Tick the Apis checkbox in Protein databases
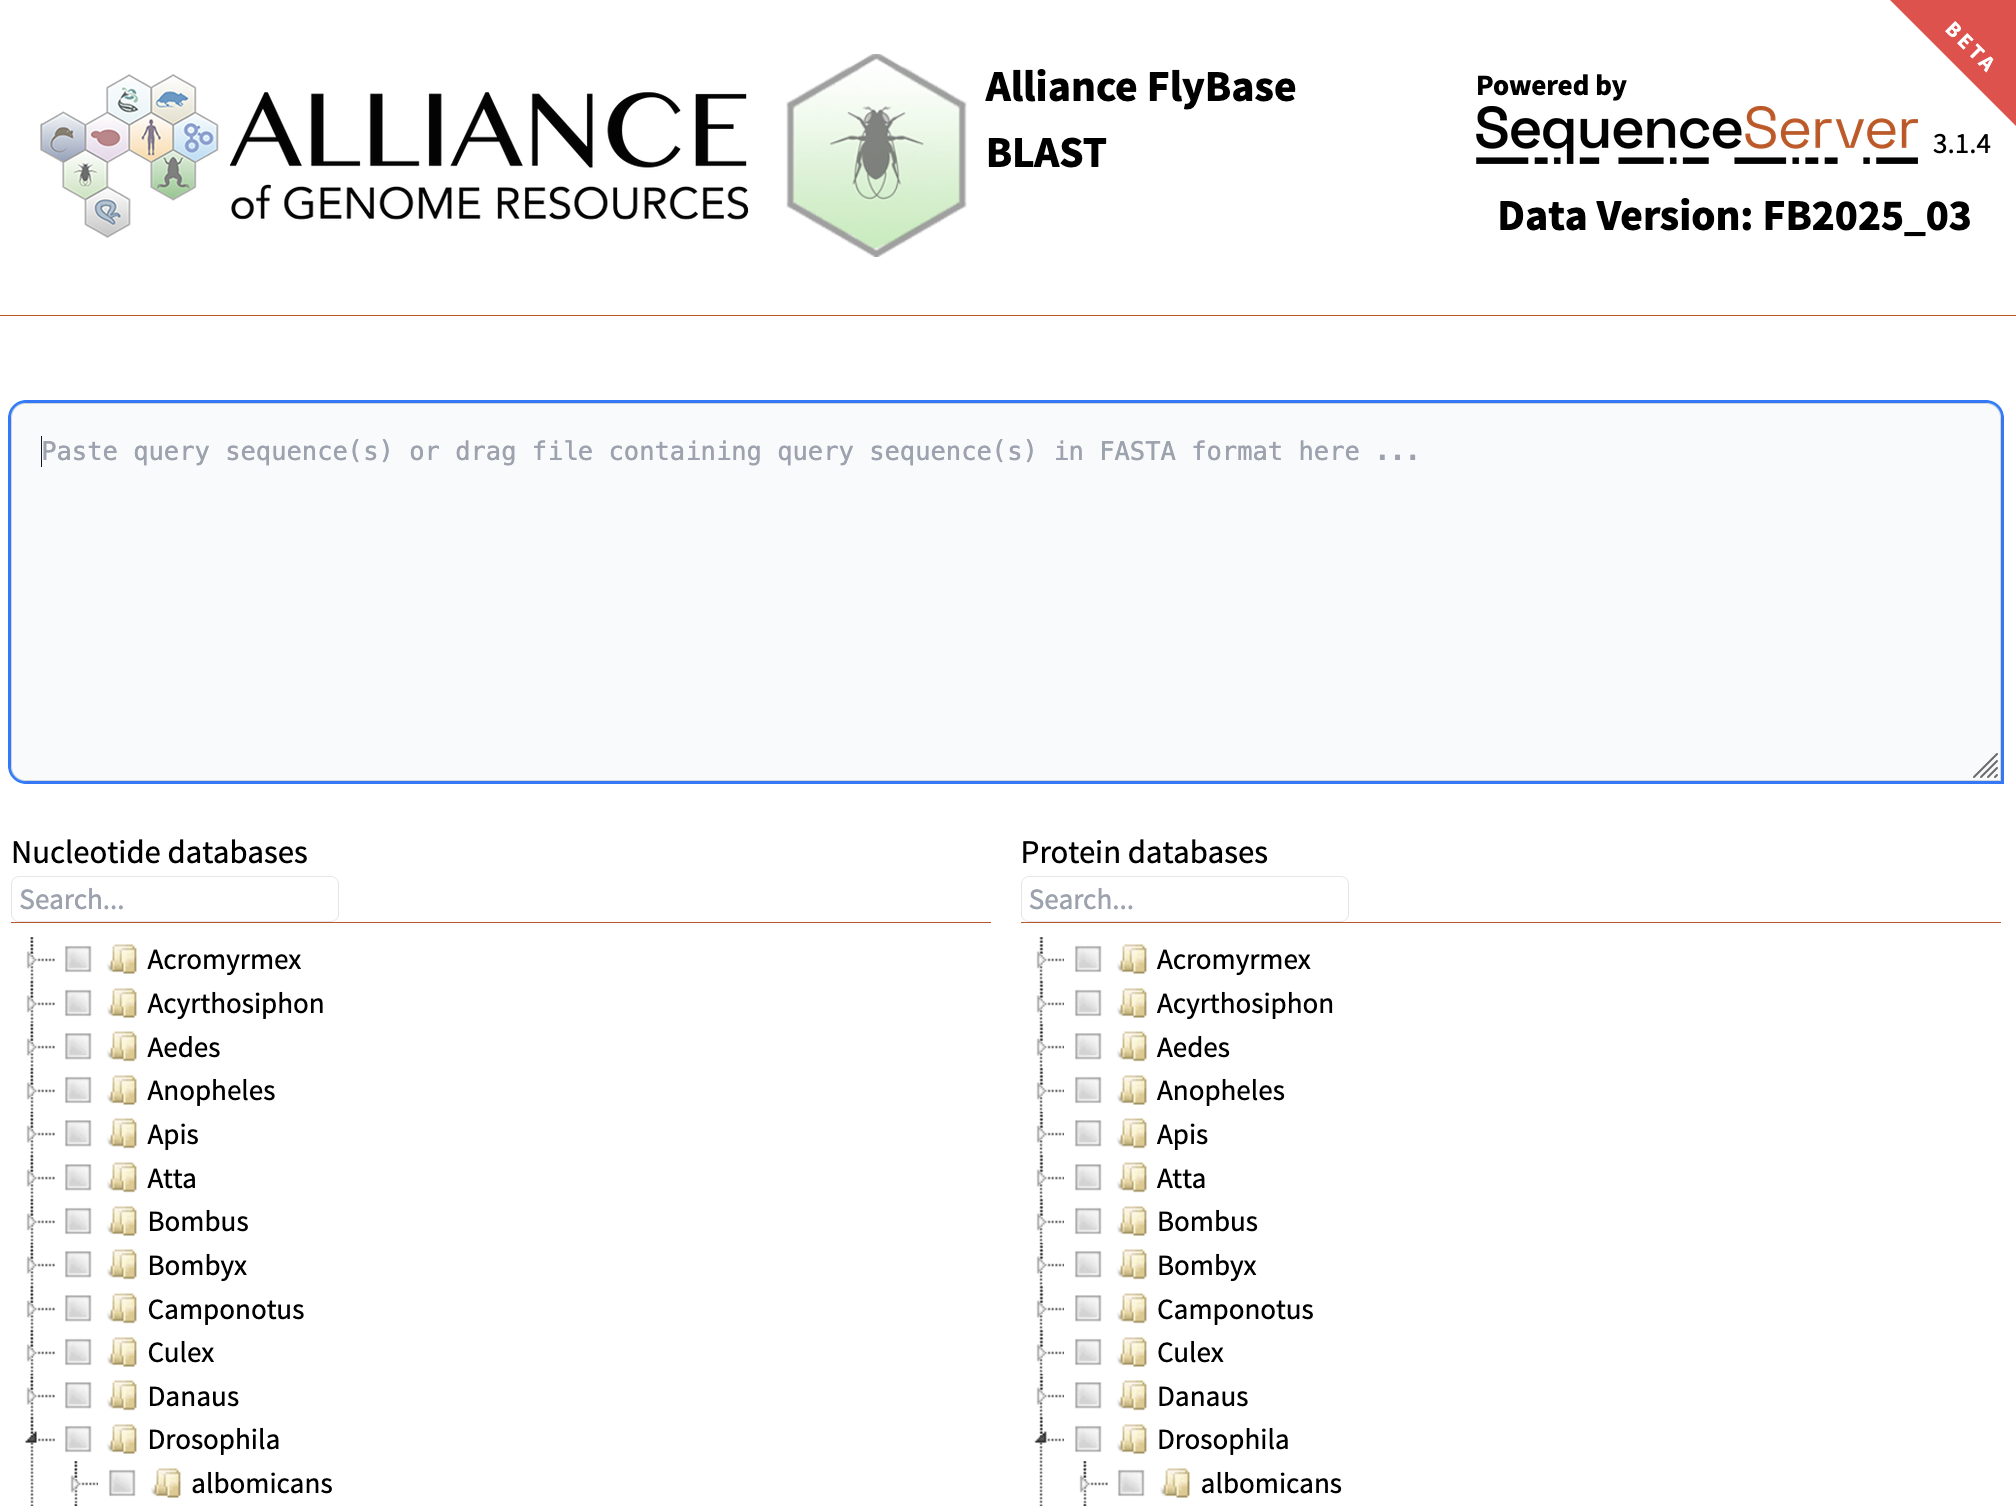 coord(1088,1134)
